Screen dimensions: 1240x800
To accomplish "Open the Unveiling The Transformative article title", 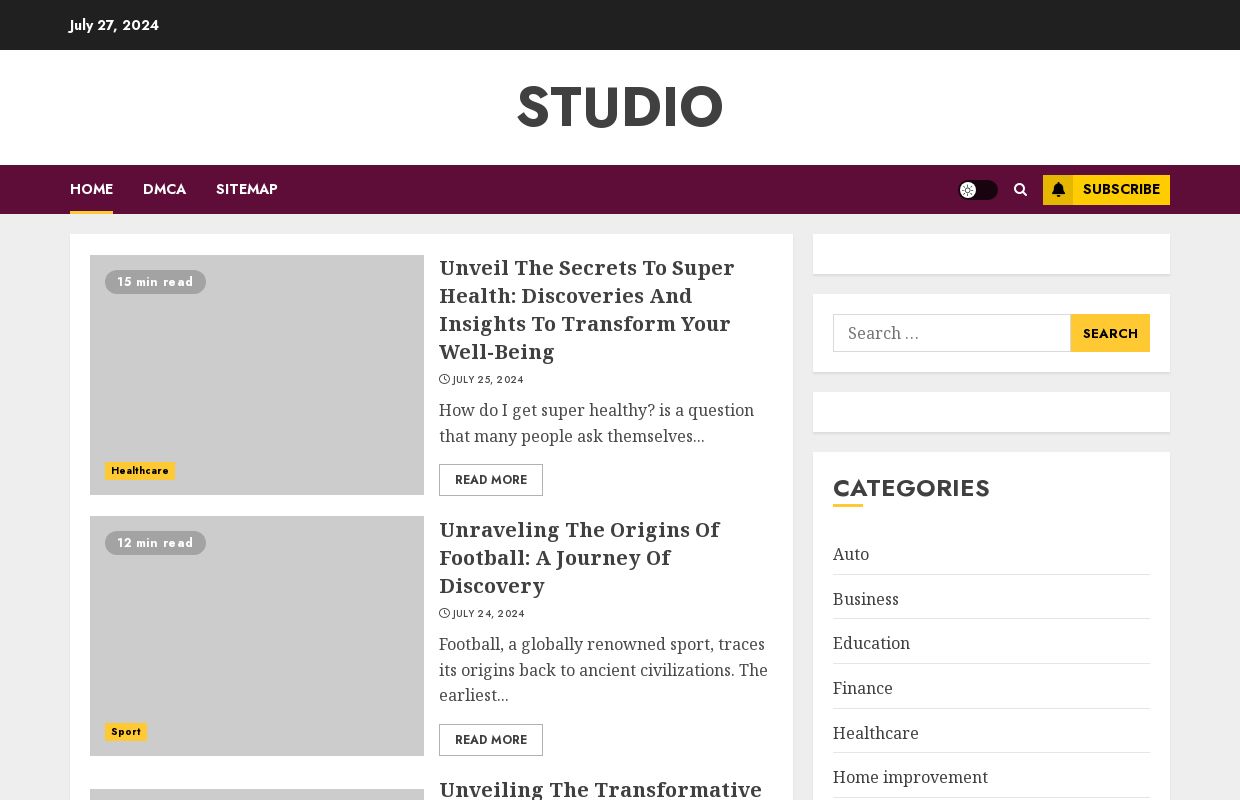I will (601, 789).
